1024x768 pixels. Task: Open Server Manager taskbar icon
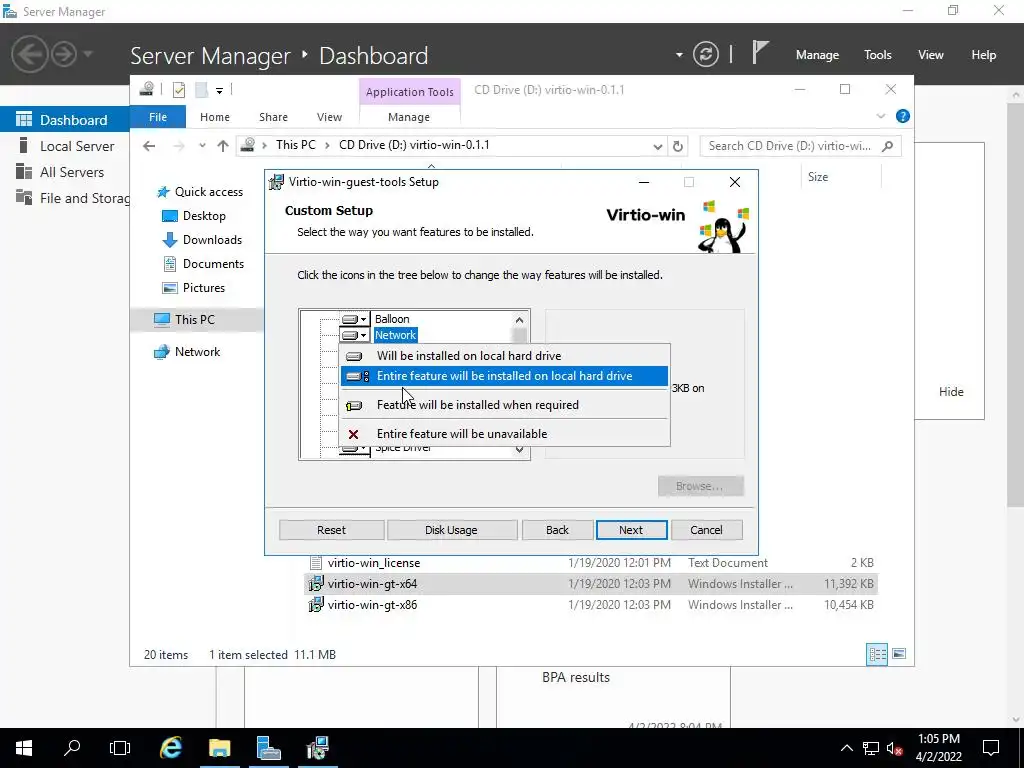pyautogui.click(x=268, y=748)
